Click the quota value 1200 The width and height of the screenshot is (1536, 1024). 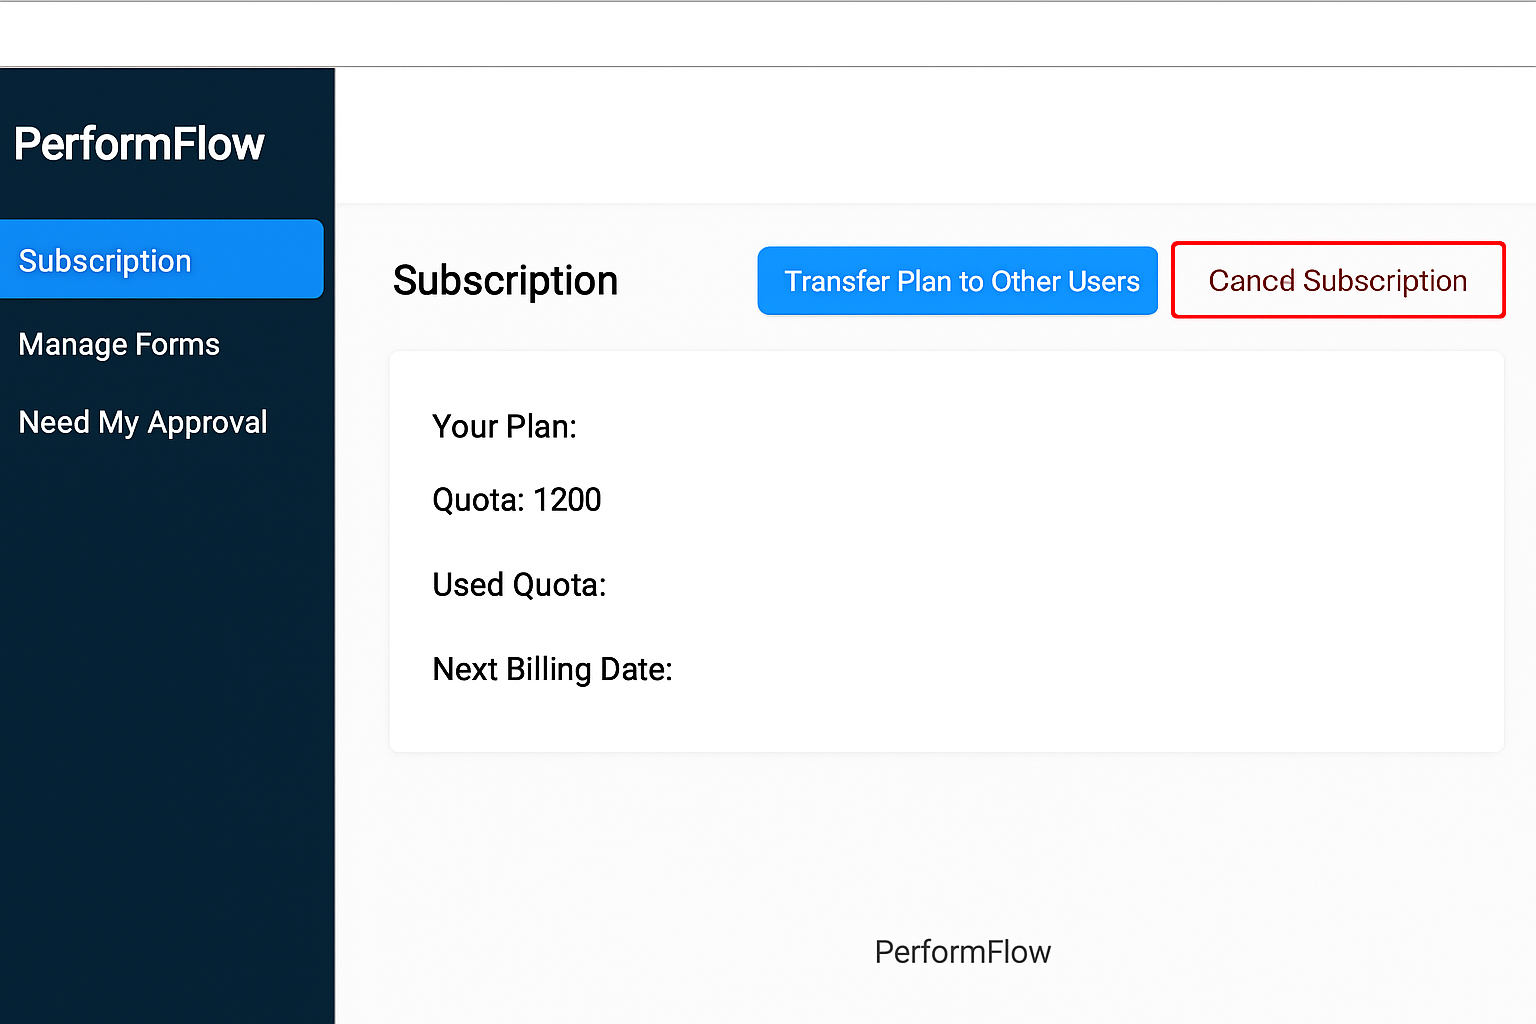[x=567, y=500]
